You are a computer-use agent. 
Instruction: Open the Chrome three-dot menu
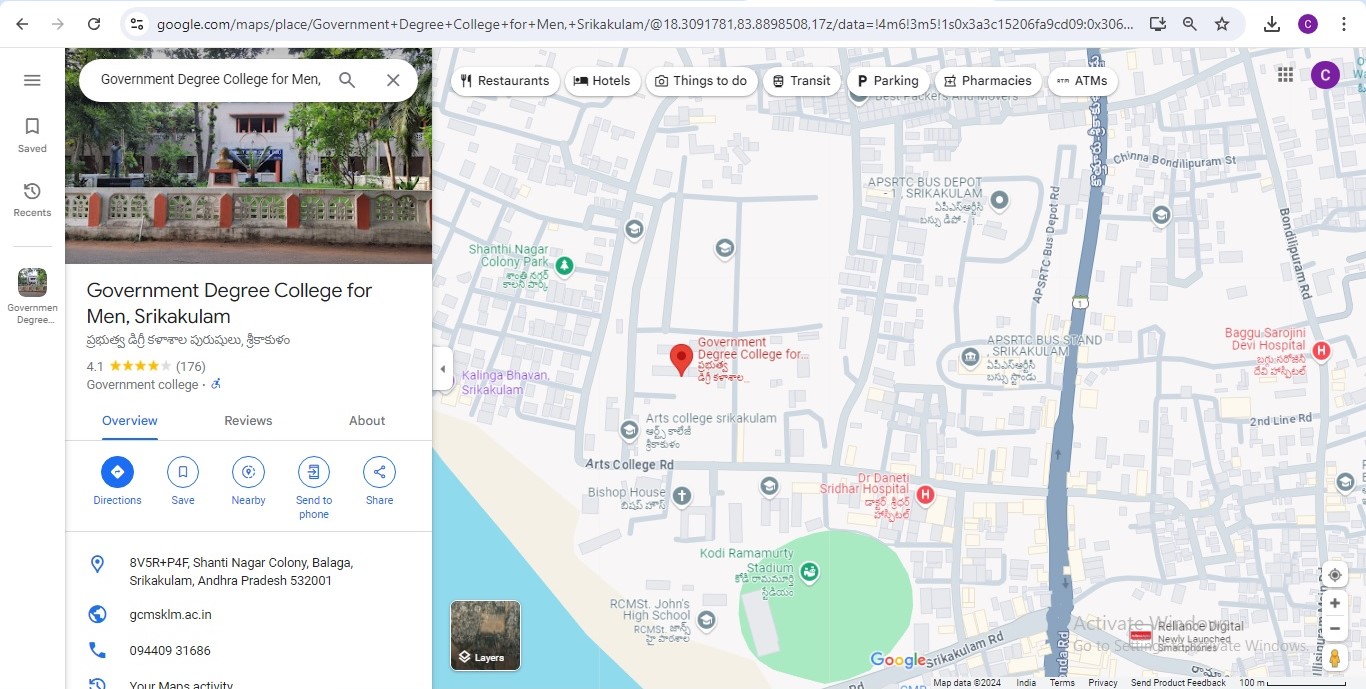pyautogui.click(x=1344, y=24)
